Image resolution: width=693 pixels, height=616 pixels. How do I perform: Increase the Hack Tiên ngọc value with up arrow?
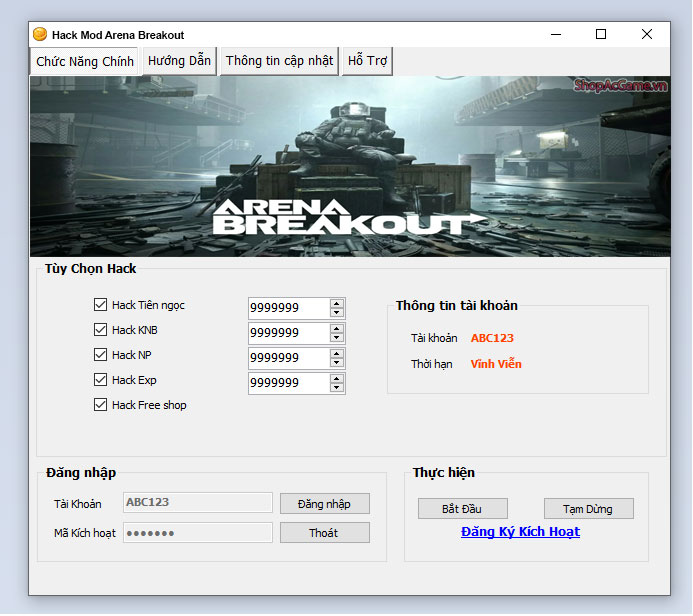coord(337,304)
